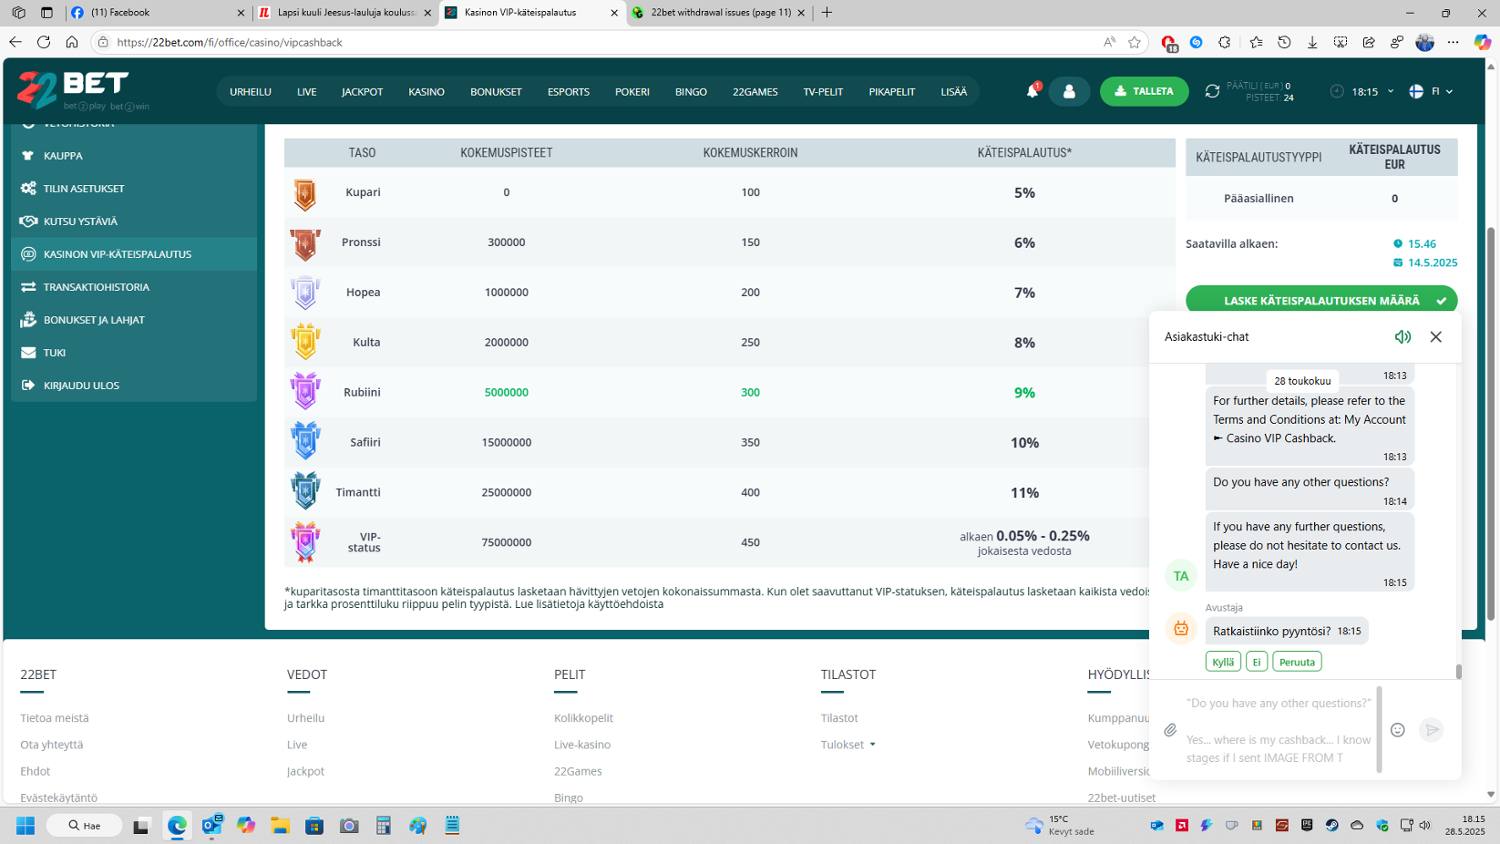
Task: Expand the Tulokset footer dropdown
Action: pos(848,745)
